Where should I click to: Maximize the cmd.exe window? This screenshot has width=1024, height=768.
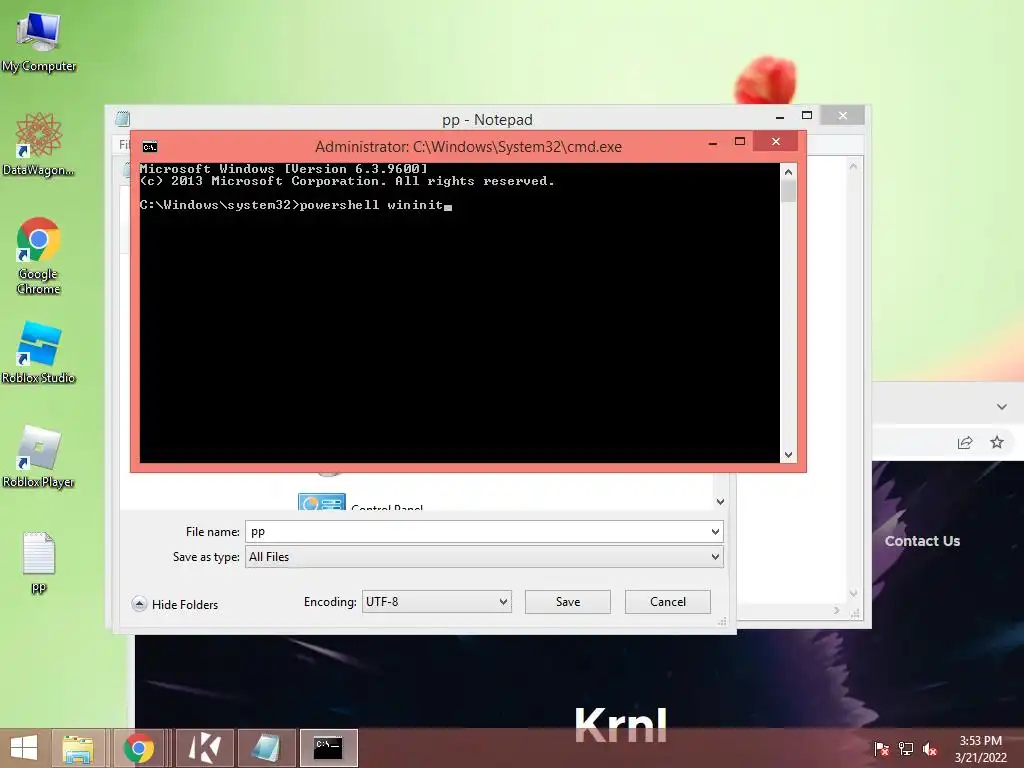740,142
